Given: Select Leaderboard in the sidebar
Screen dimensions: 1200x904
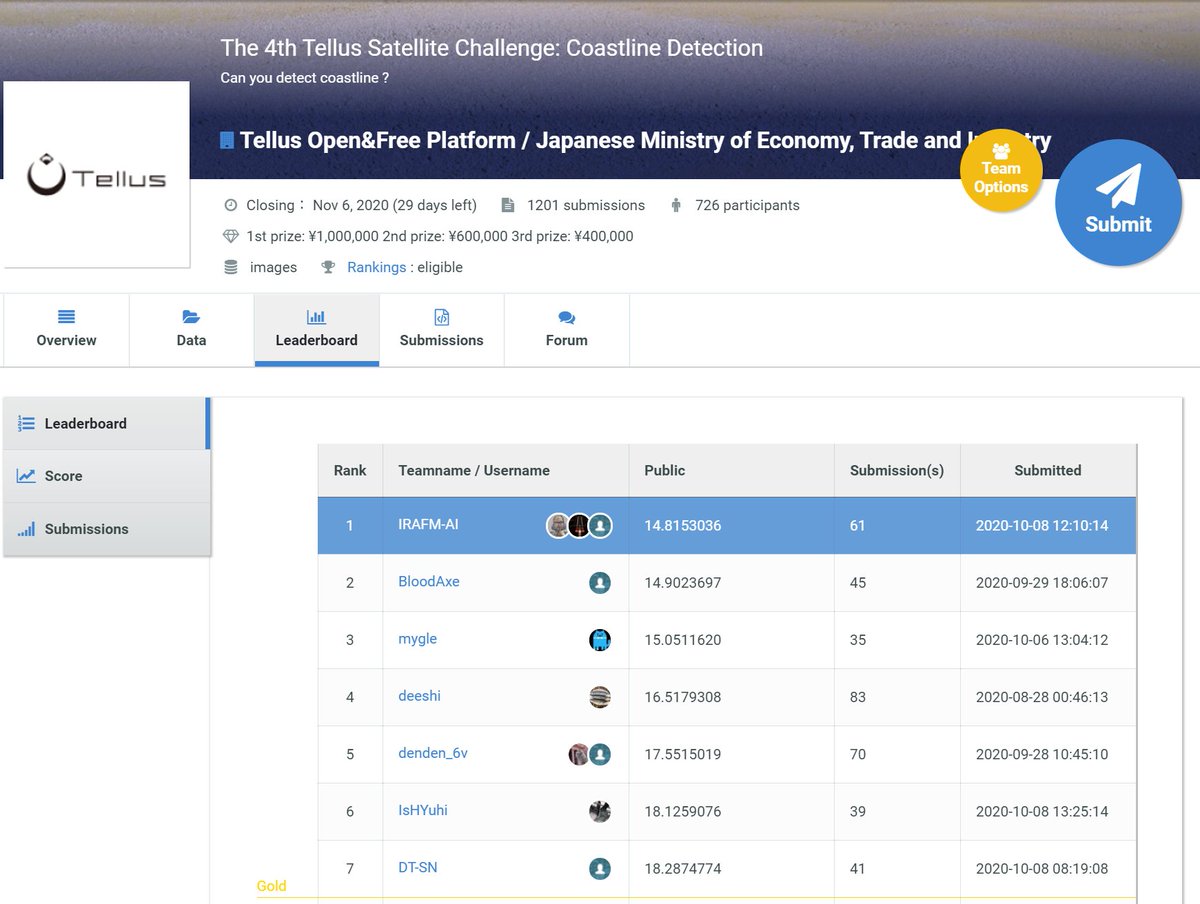Looking at the screenshot, I should pos(107,423).
